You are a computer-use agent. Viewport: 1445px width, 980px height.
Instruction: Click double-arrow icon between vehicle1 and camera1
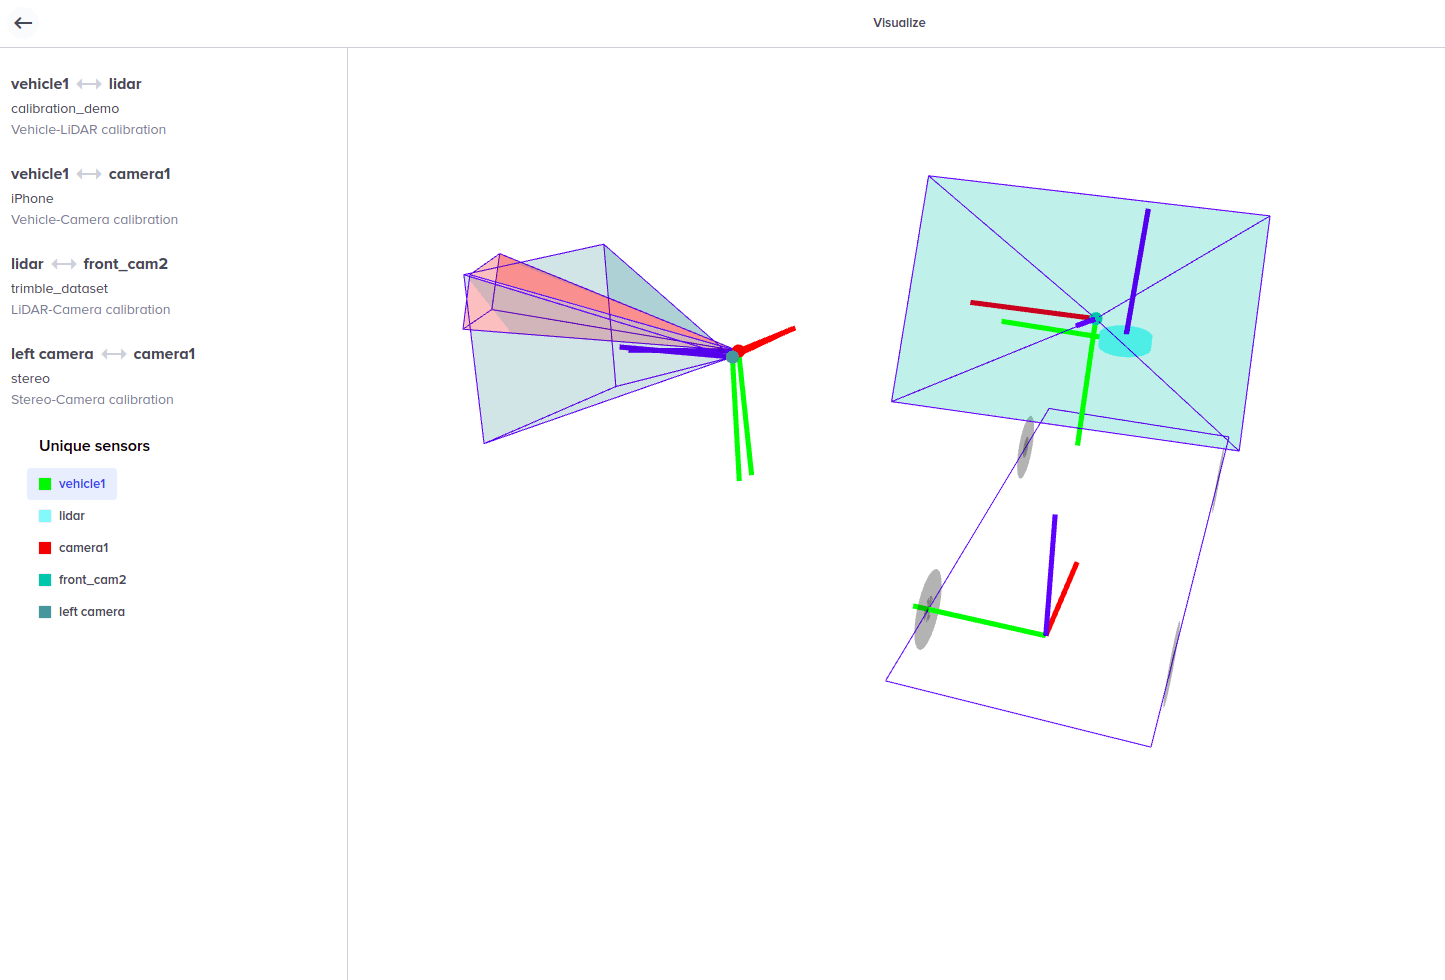[x=89, y=174]
